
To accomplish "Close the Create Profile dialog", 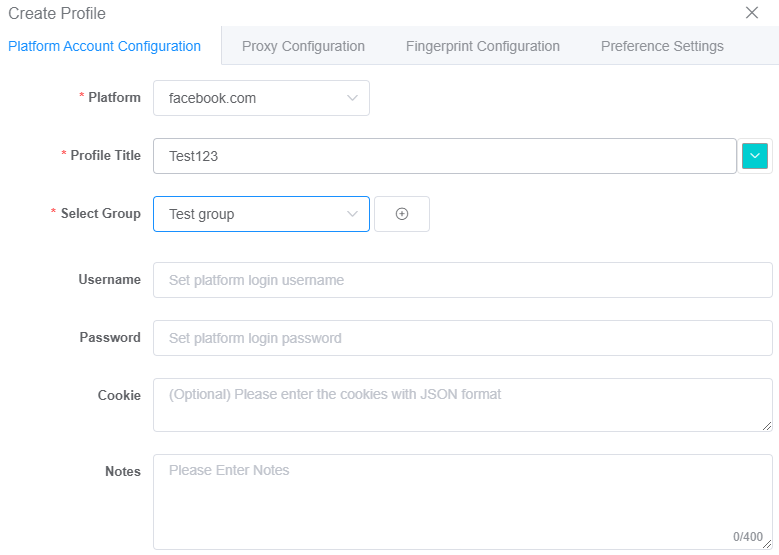I will 752,13.
